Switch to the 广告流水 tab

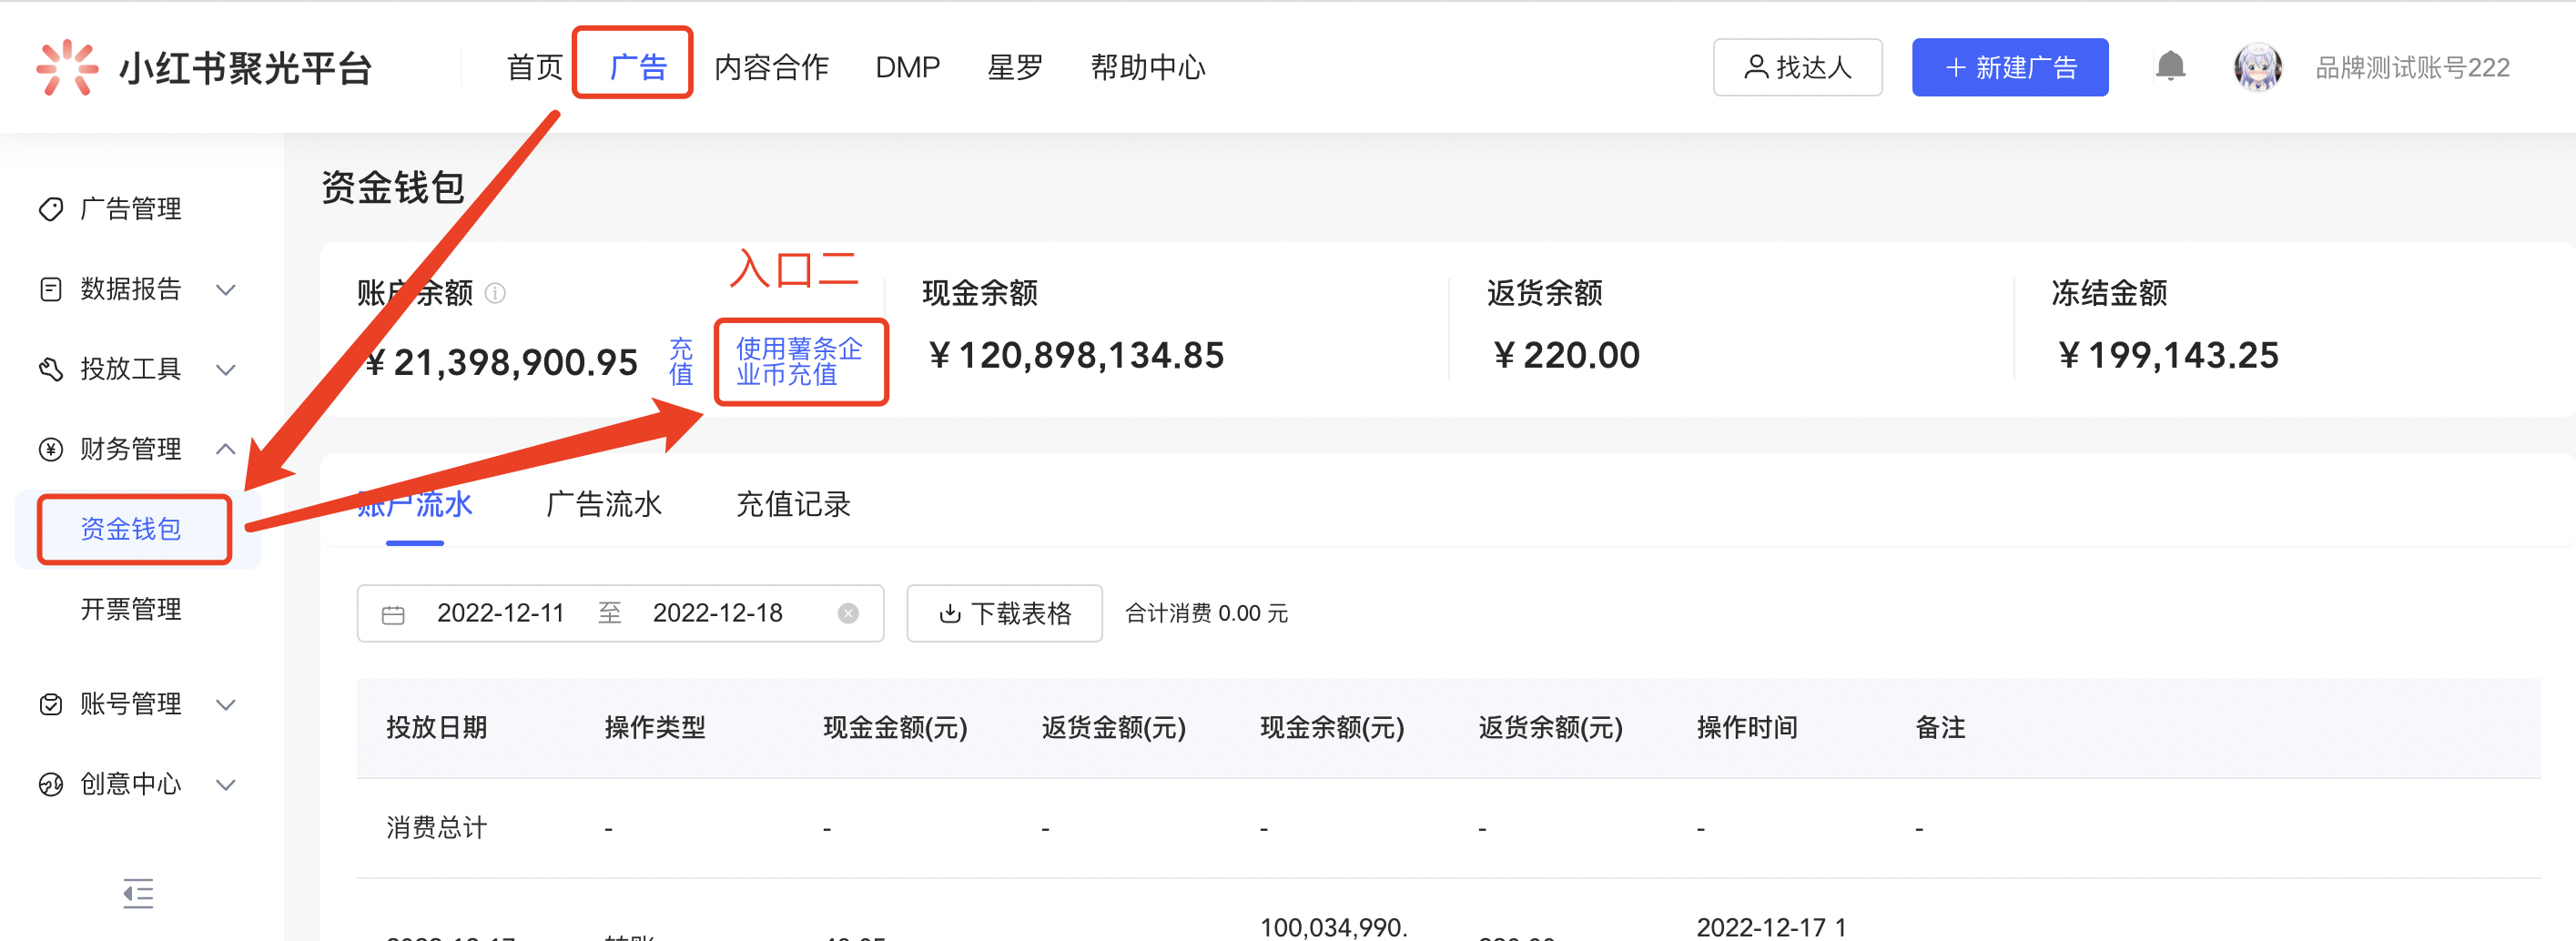point(603,504)
